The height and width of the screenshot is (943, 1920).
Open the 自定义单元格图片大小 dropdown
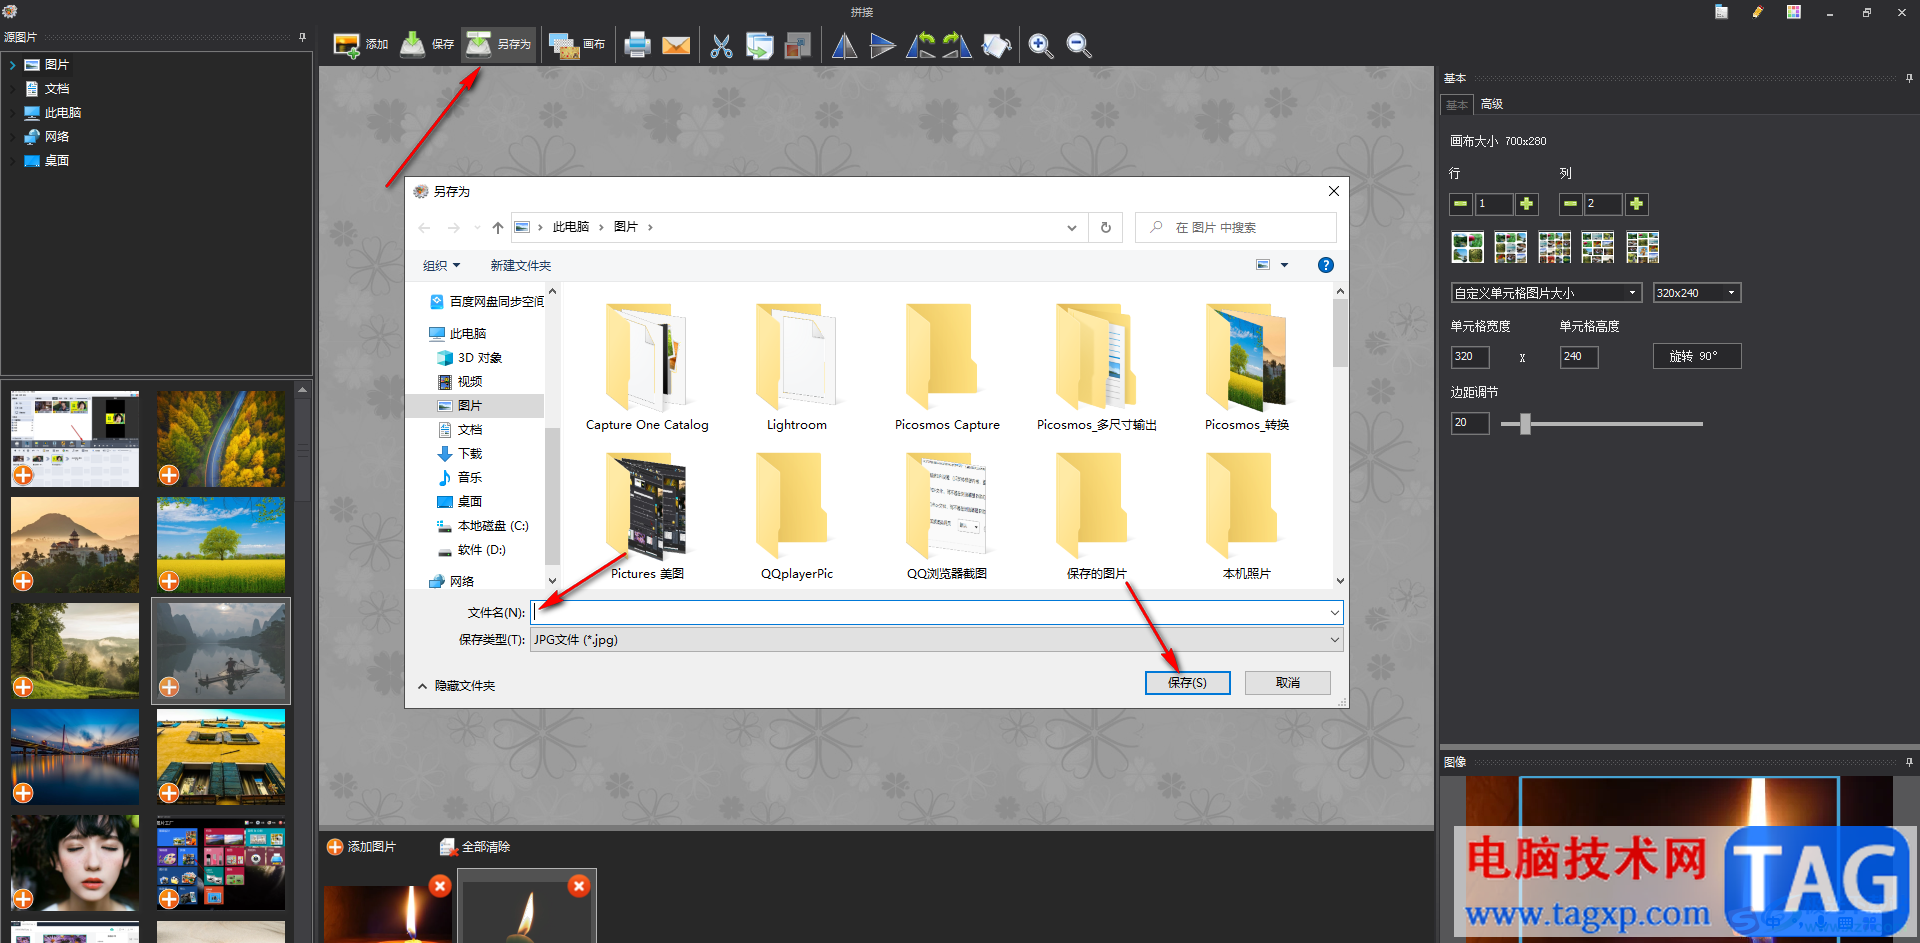pos(1546,293)
